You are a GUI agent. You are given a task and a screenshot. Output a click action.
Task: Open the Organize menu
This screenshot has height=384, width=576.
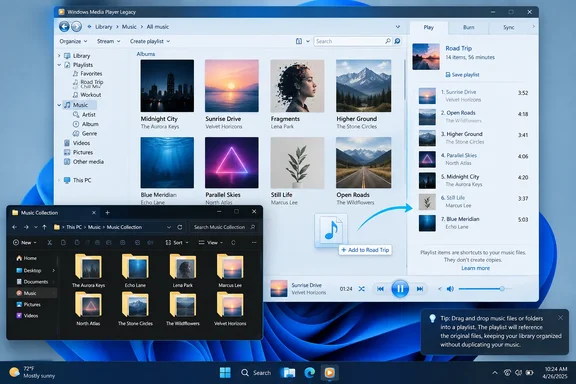tap(73, 41)
